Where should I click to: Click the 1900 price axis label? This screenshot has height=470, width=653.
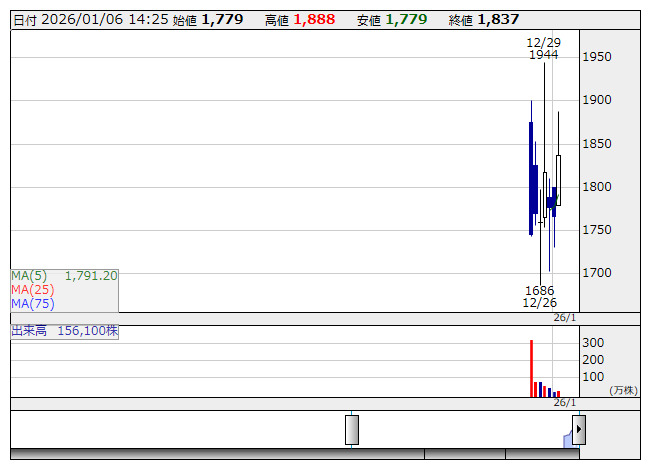click(x=597, y=100)
